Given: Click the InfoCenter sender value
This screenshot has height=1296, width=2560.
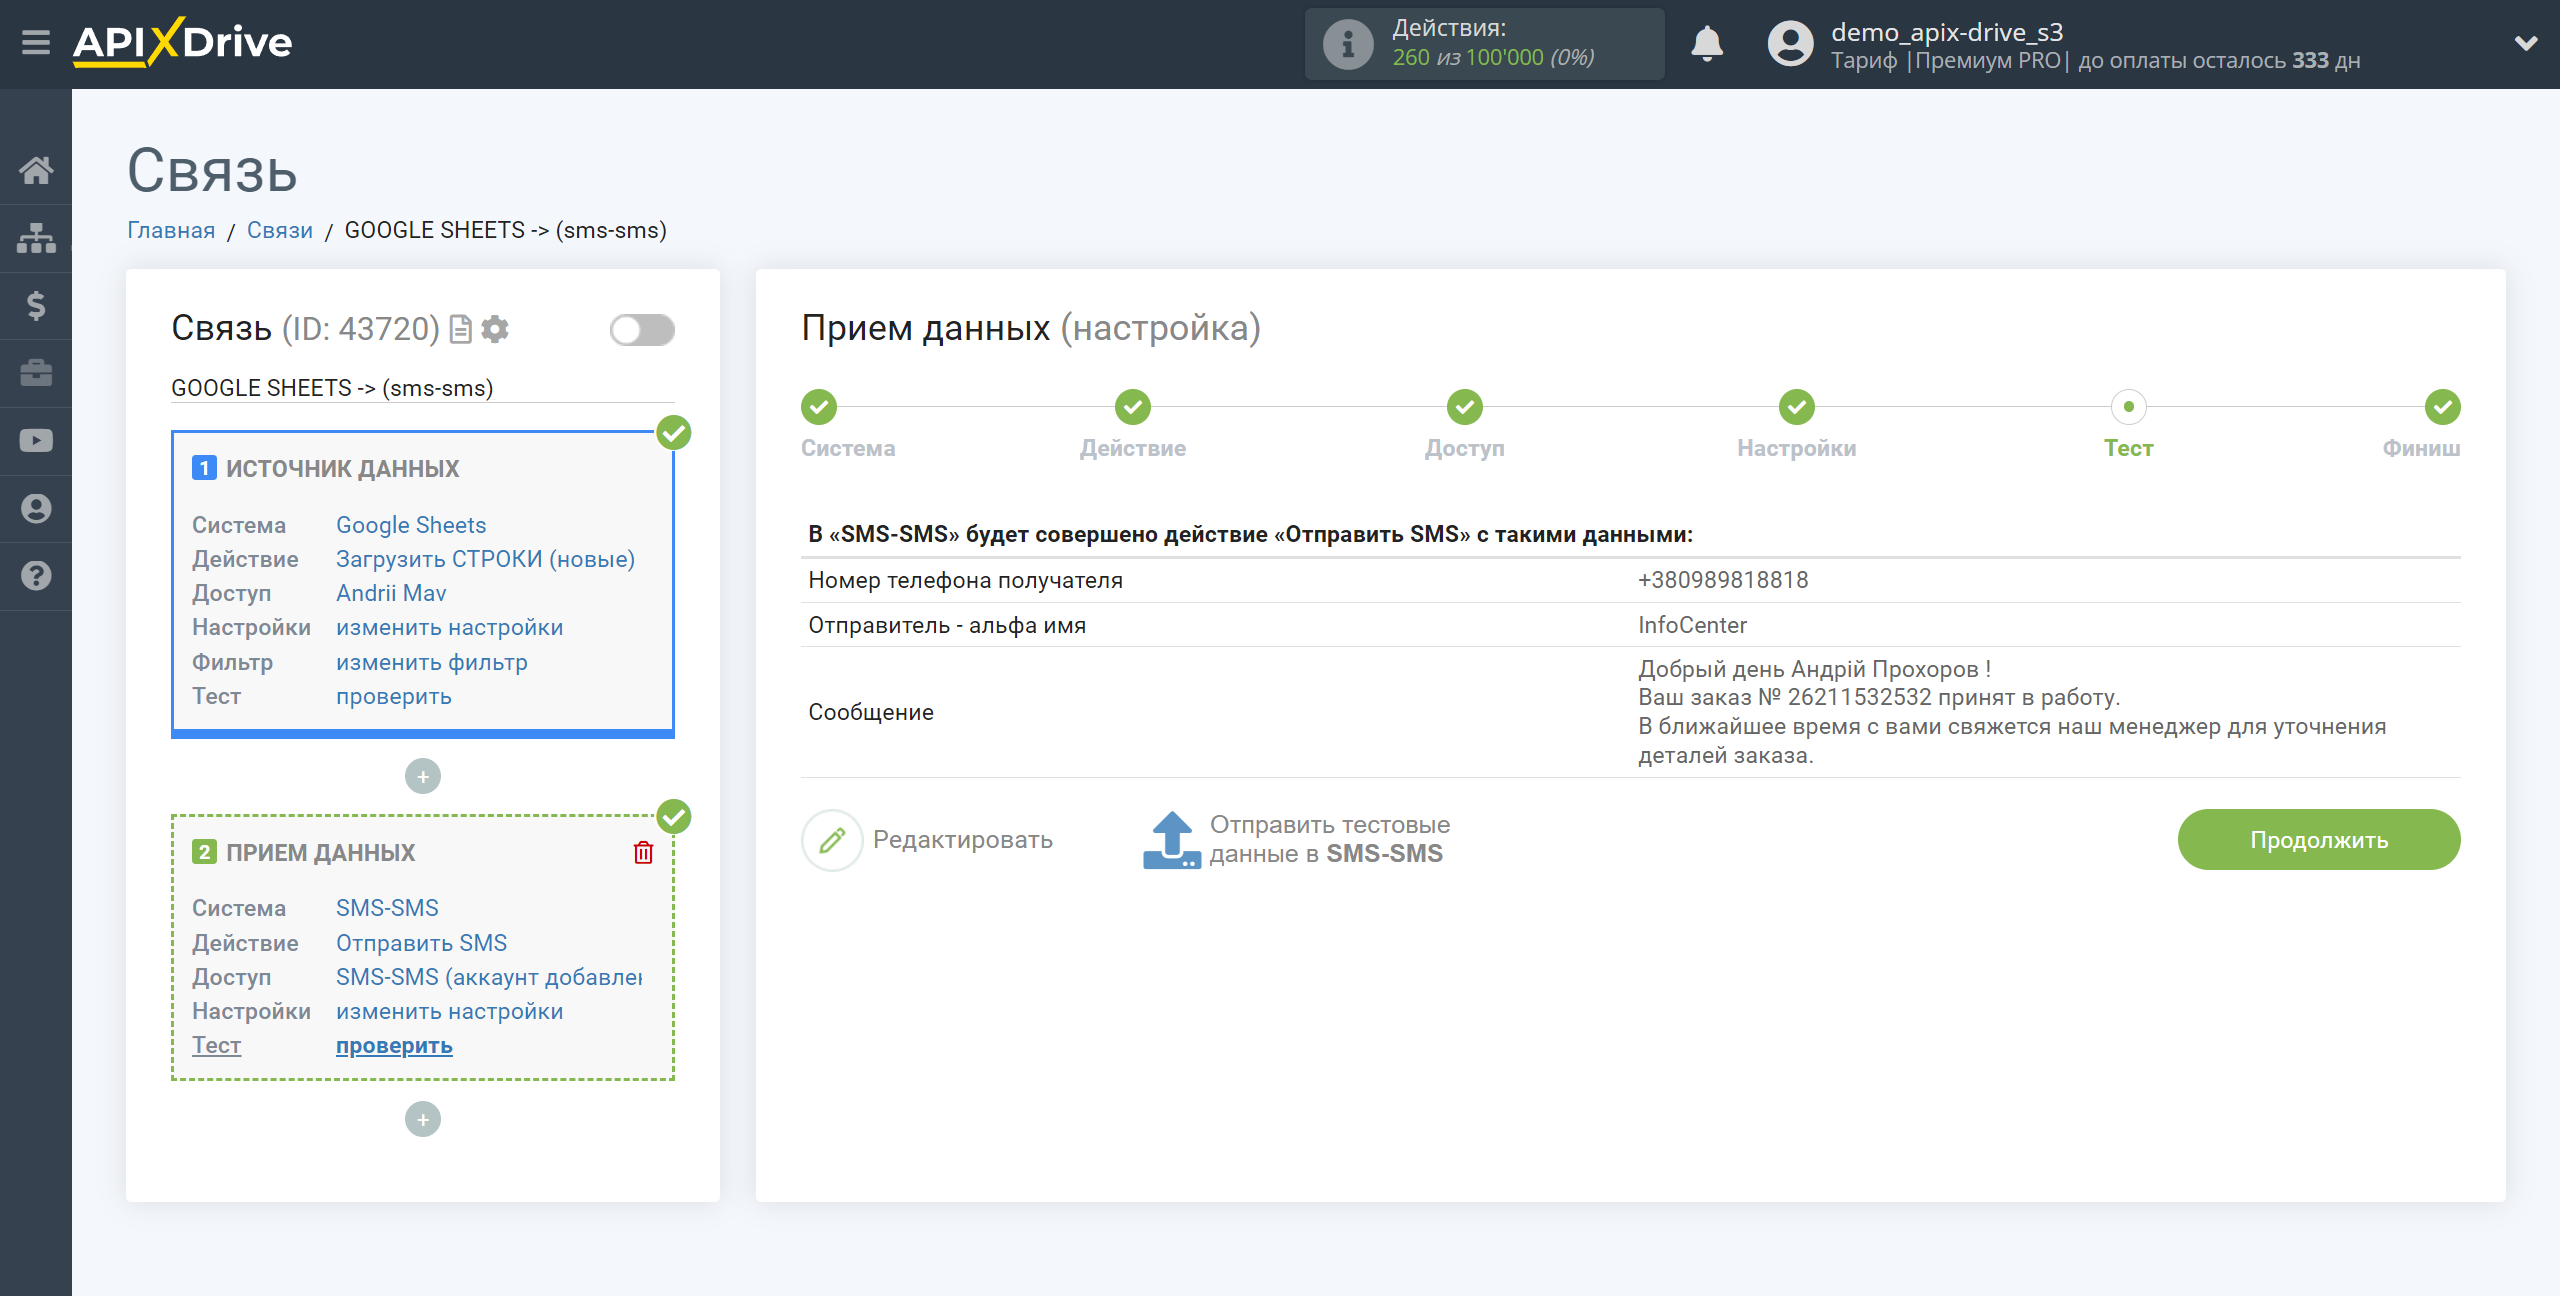Looking at the screenshot, I should point(1692,625).
